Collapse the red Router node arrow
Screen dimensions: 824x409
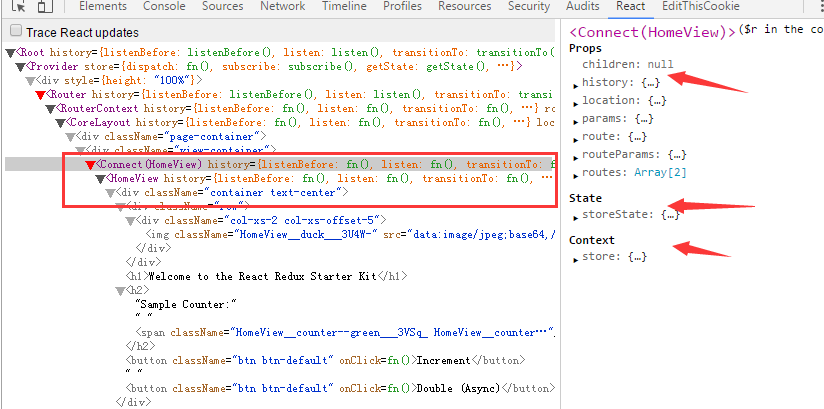click(x=40, y=94)
